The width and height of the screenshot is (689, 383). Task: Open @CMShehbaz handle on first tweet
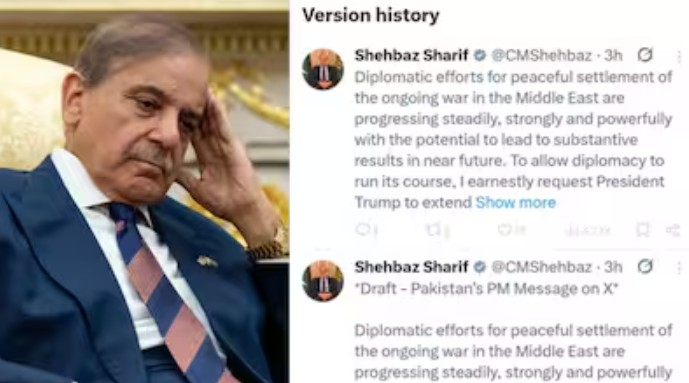[542, 55]
